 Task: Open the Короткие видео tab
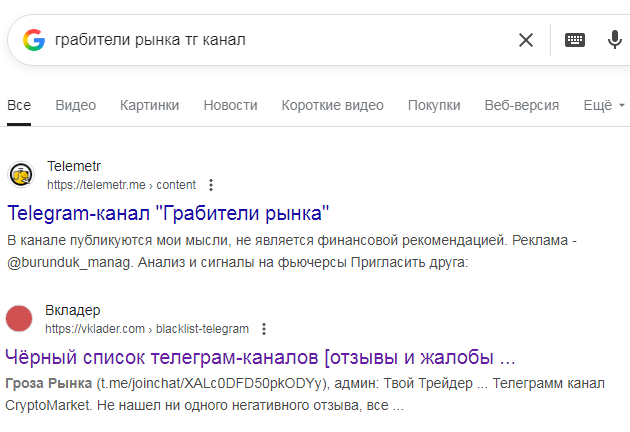pos(332,105)
